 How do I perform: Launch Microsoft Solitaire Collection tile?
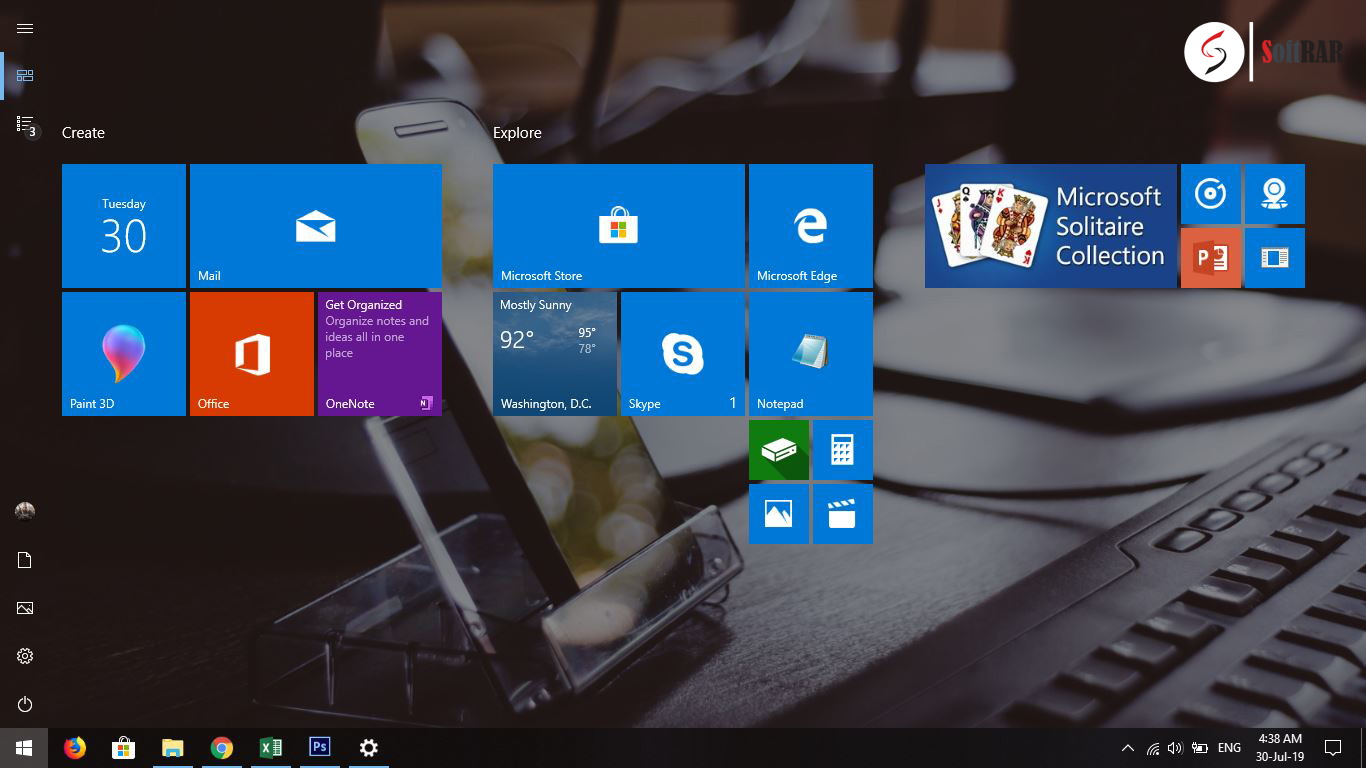1051,226
